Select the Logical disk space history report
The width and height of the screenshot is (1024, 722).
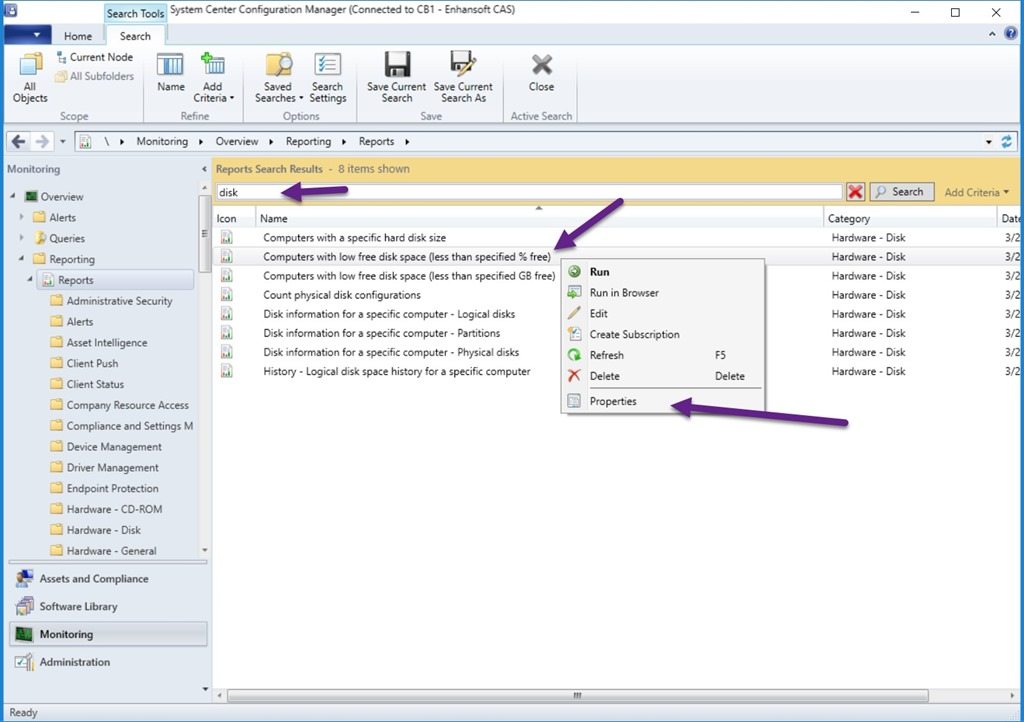coord(396,371)
